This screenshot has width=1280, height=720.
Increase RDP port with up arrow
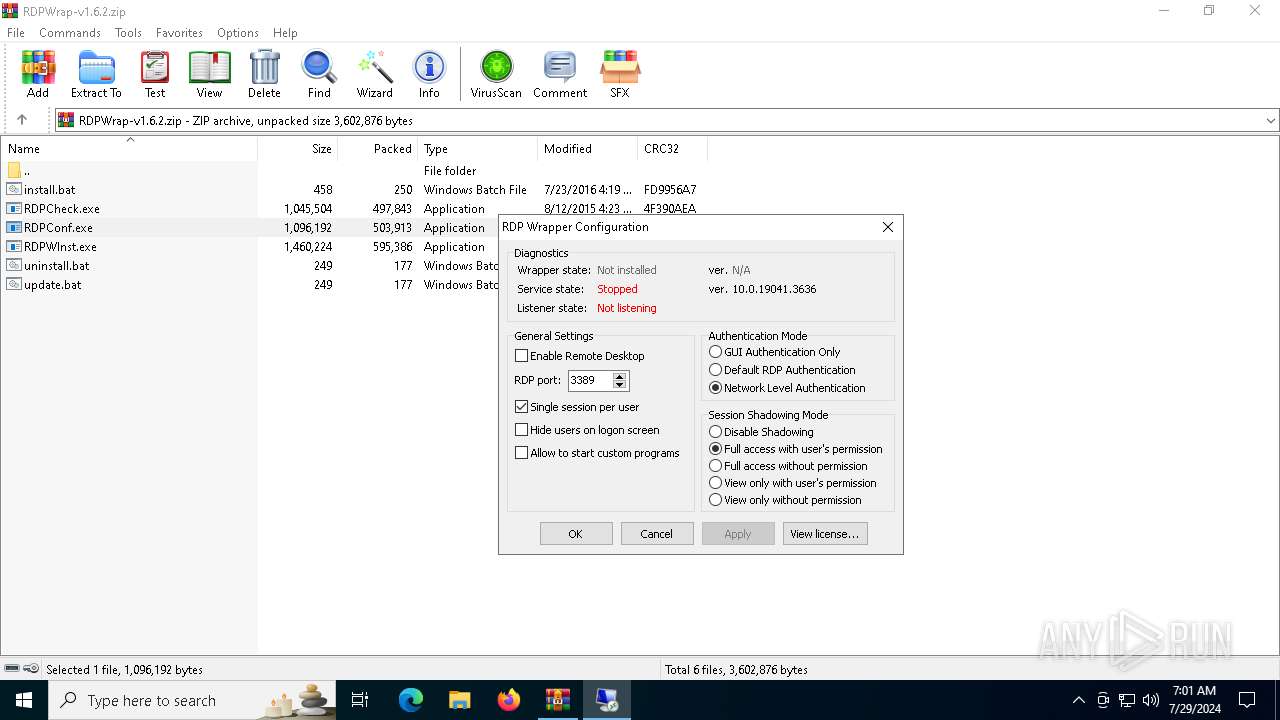(x=619, y=376)
